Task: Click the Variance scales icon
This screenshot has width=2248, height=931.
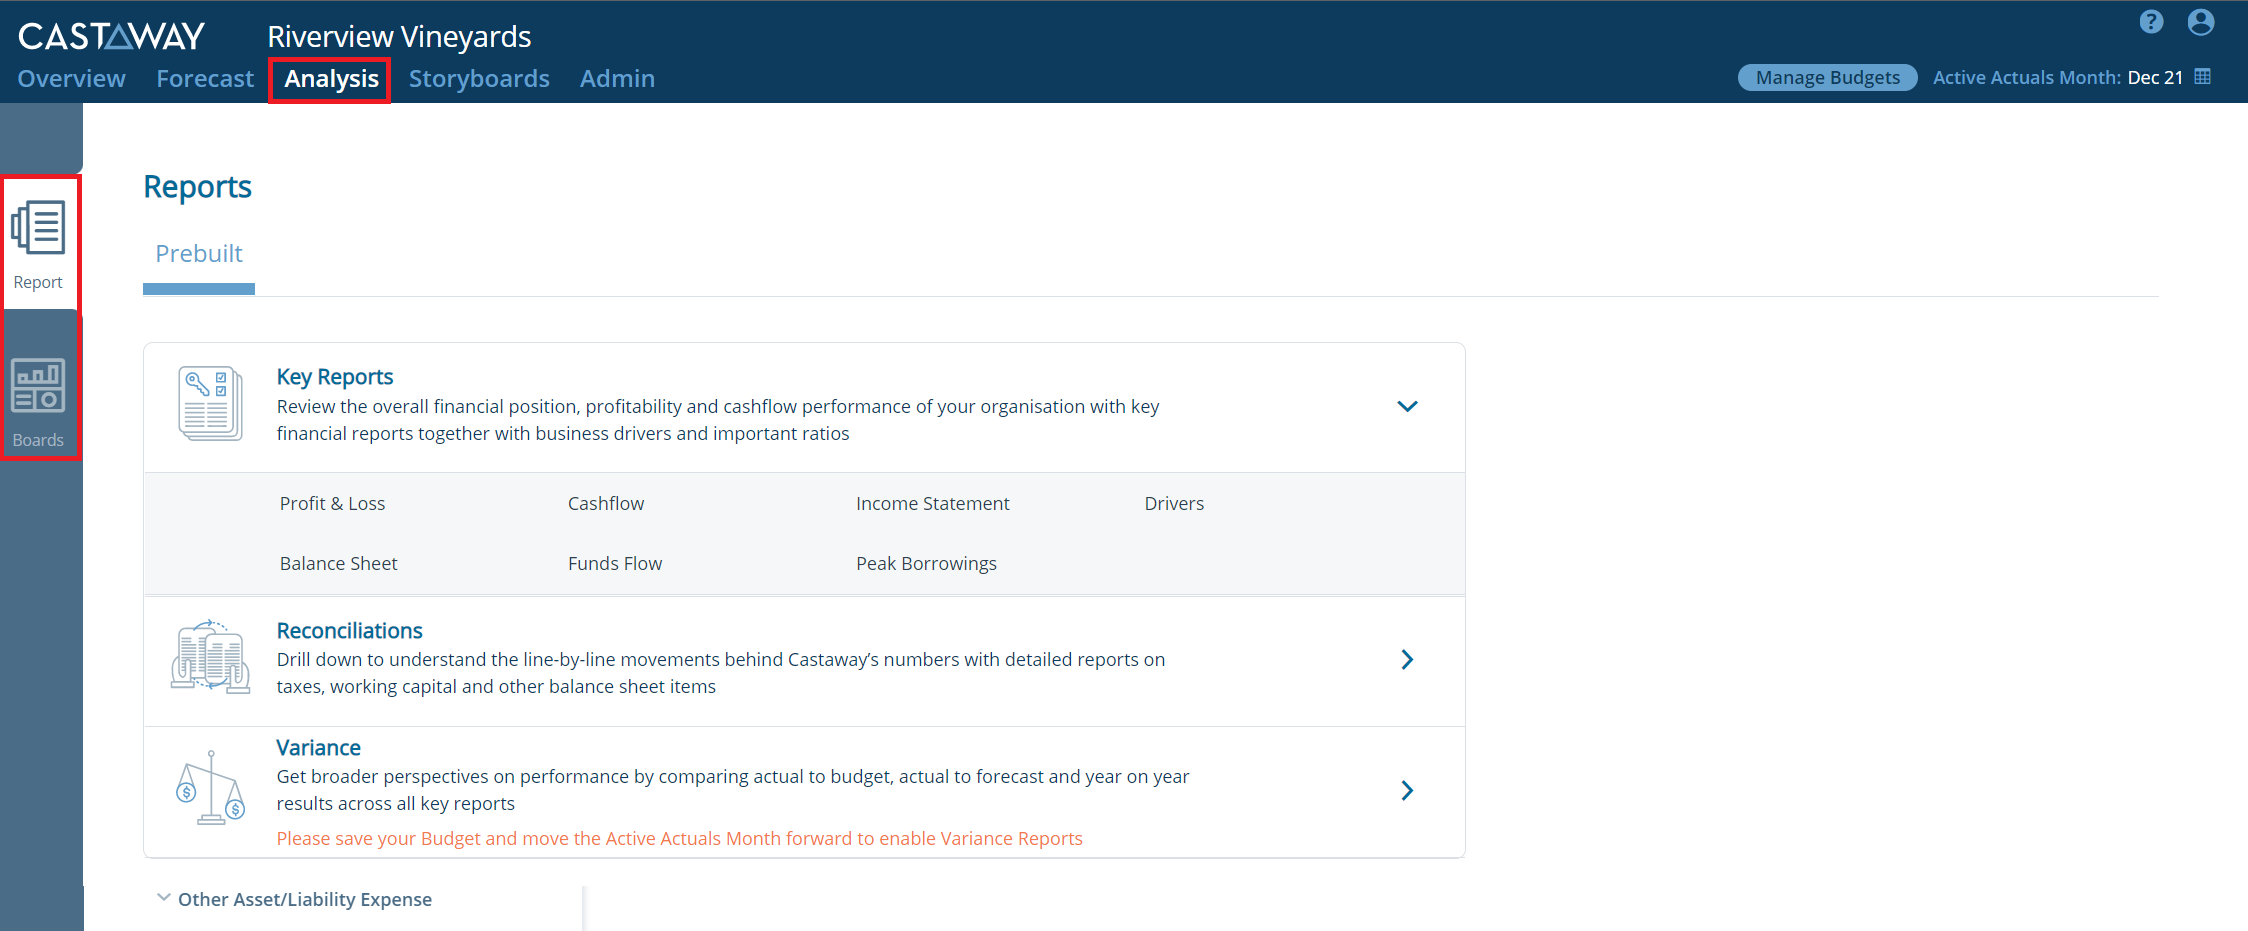Action: click(210, 788)
